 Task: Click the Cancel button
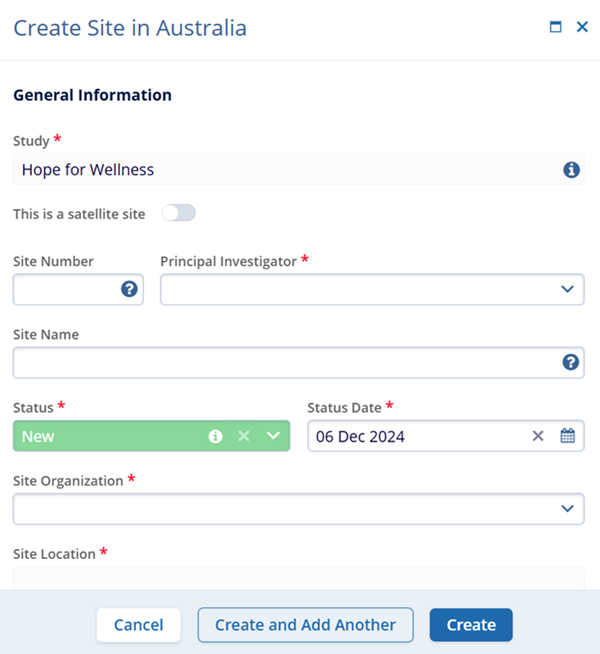[138, 625]
